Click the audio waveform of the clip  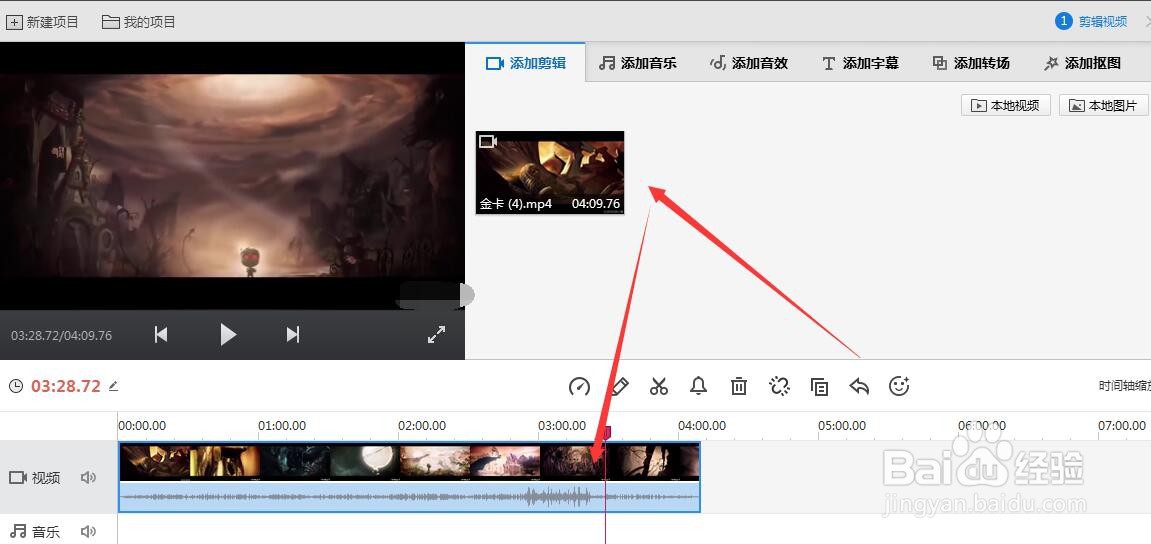coord(409,497)
